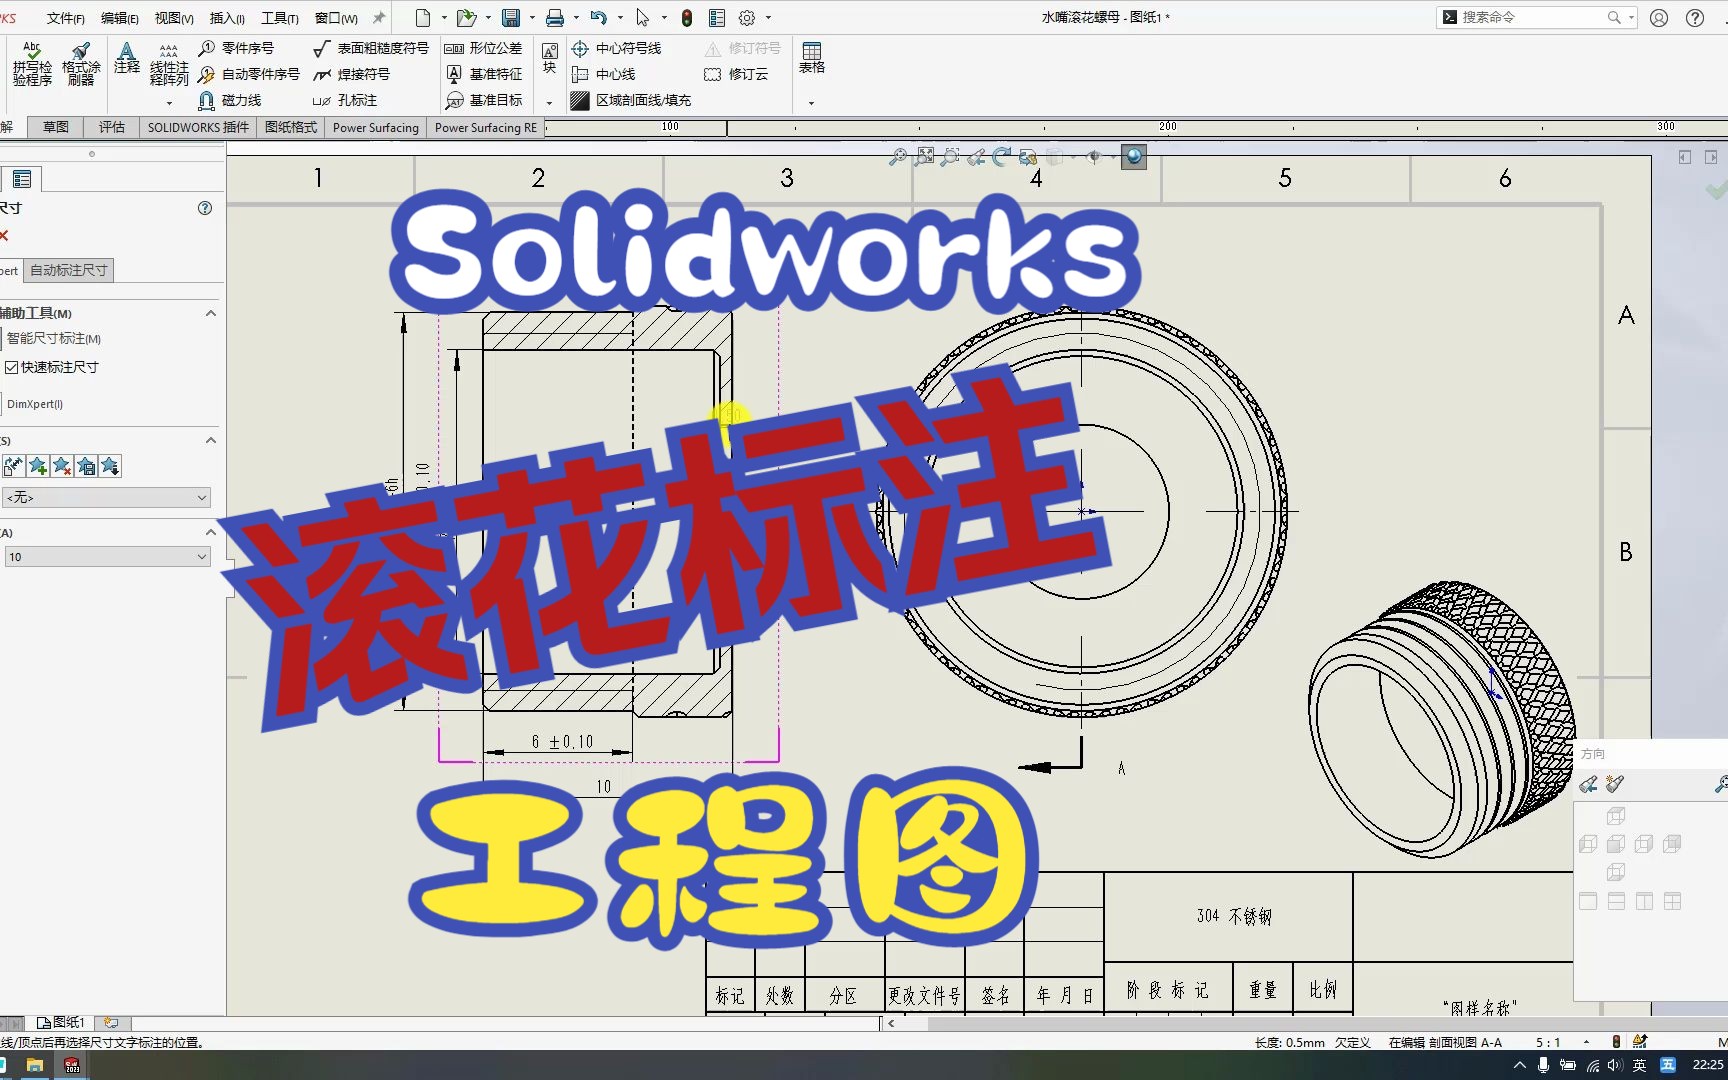Click the New document icon
This screenshot has height=1080, width=1728.
point(423,18)
